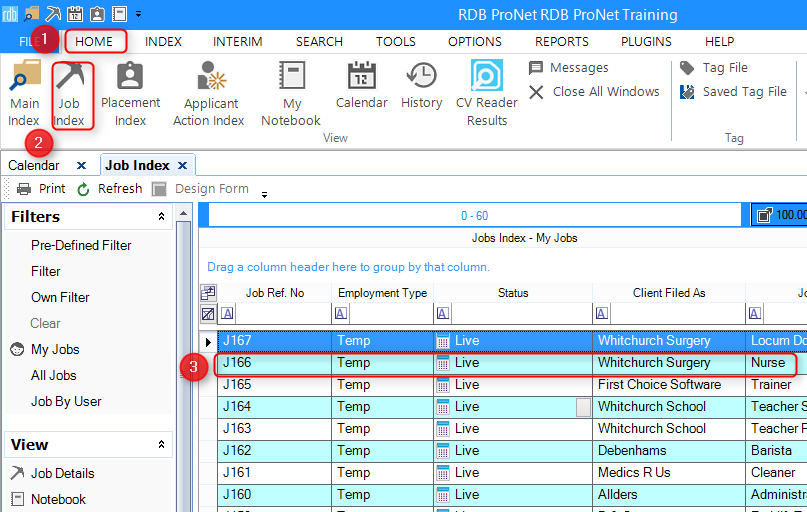
Task: Open Saved Tag File
Action: click(x=733, y=92)
